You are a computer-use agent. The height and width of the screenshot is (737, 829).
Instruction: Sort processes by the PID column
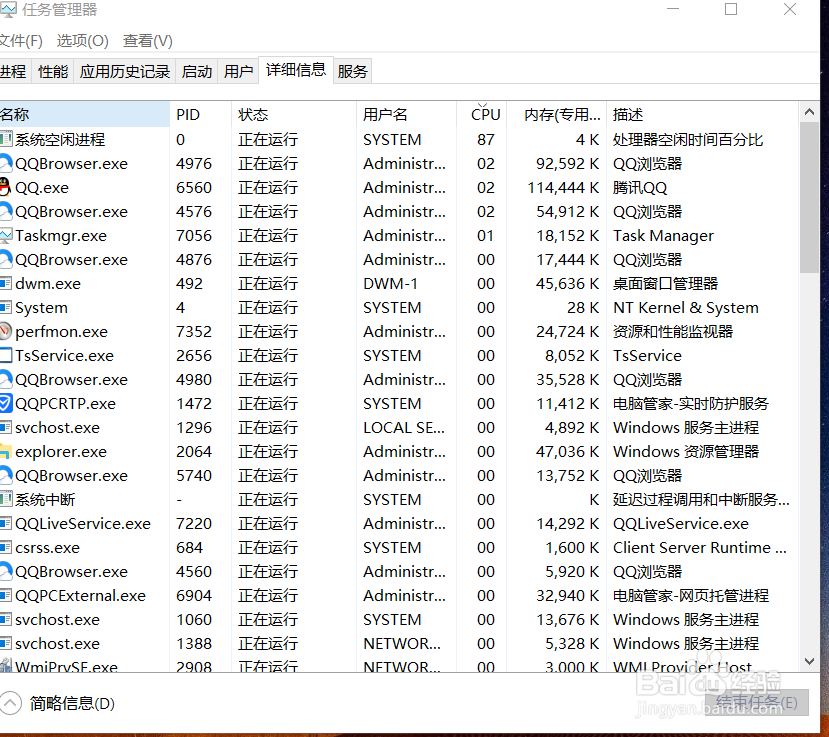188,114
